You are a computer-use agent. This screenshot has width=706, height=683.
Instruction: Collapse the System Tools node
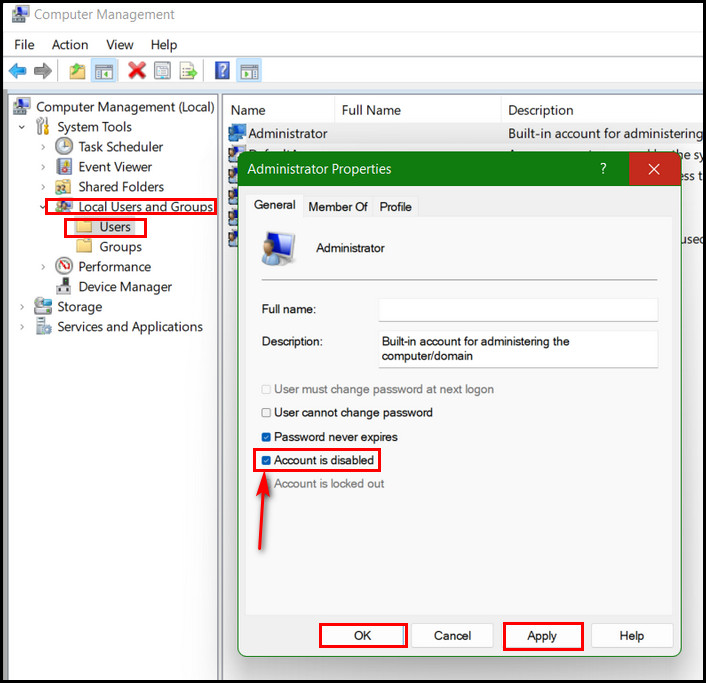point(22,127)
